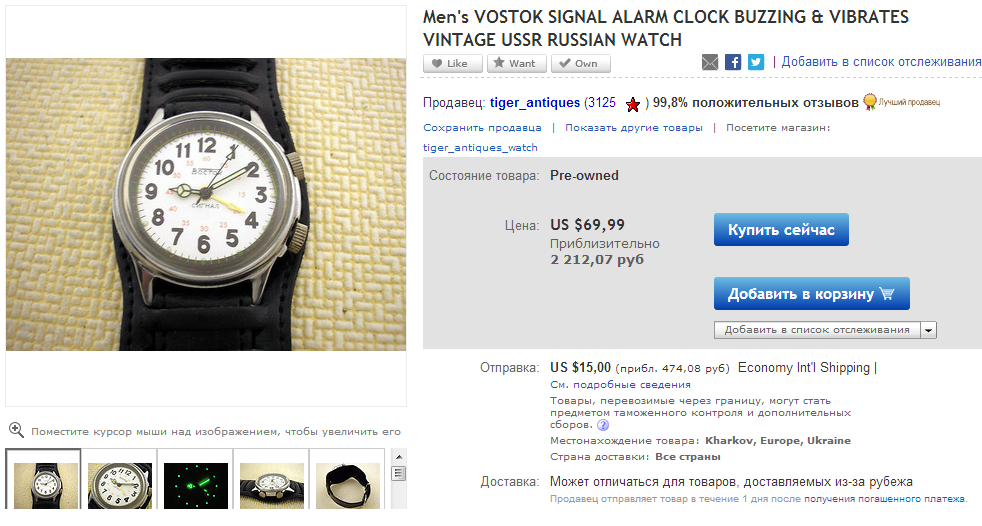
Task: Click the red star feedback icon
Action: [633, 104]
